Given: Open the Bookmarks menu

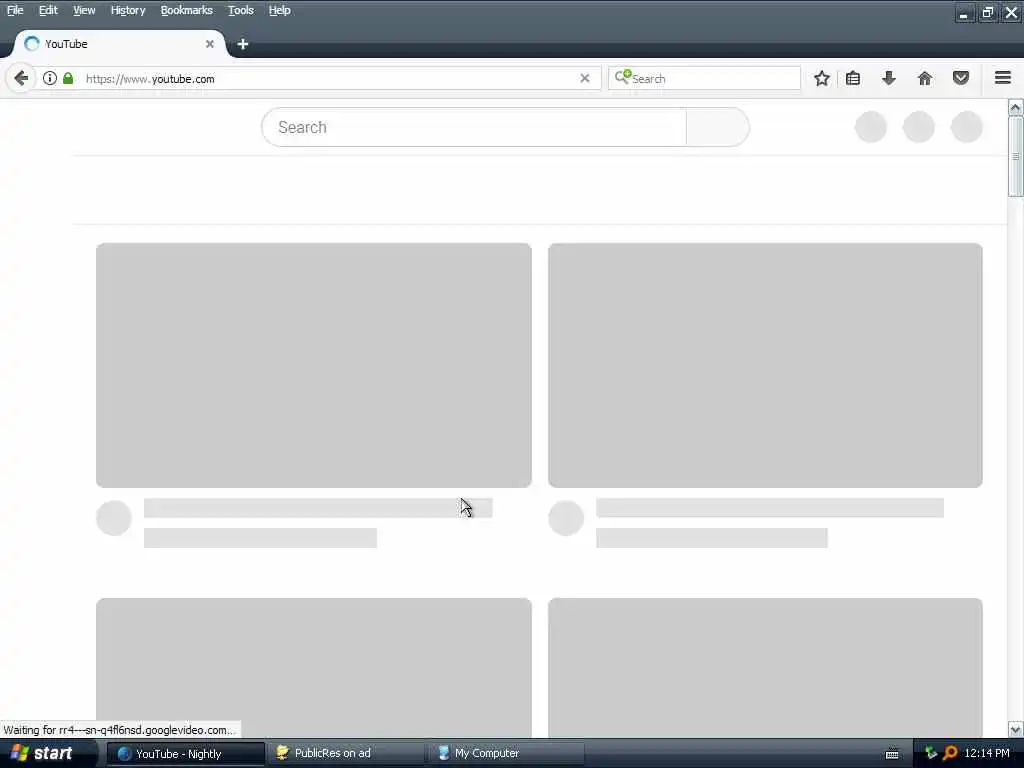Looking at the screenshot, I should [187, 10].
